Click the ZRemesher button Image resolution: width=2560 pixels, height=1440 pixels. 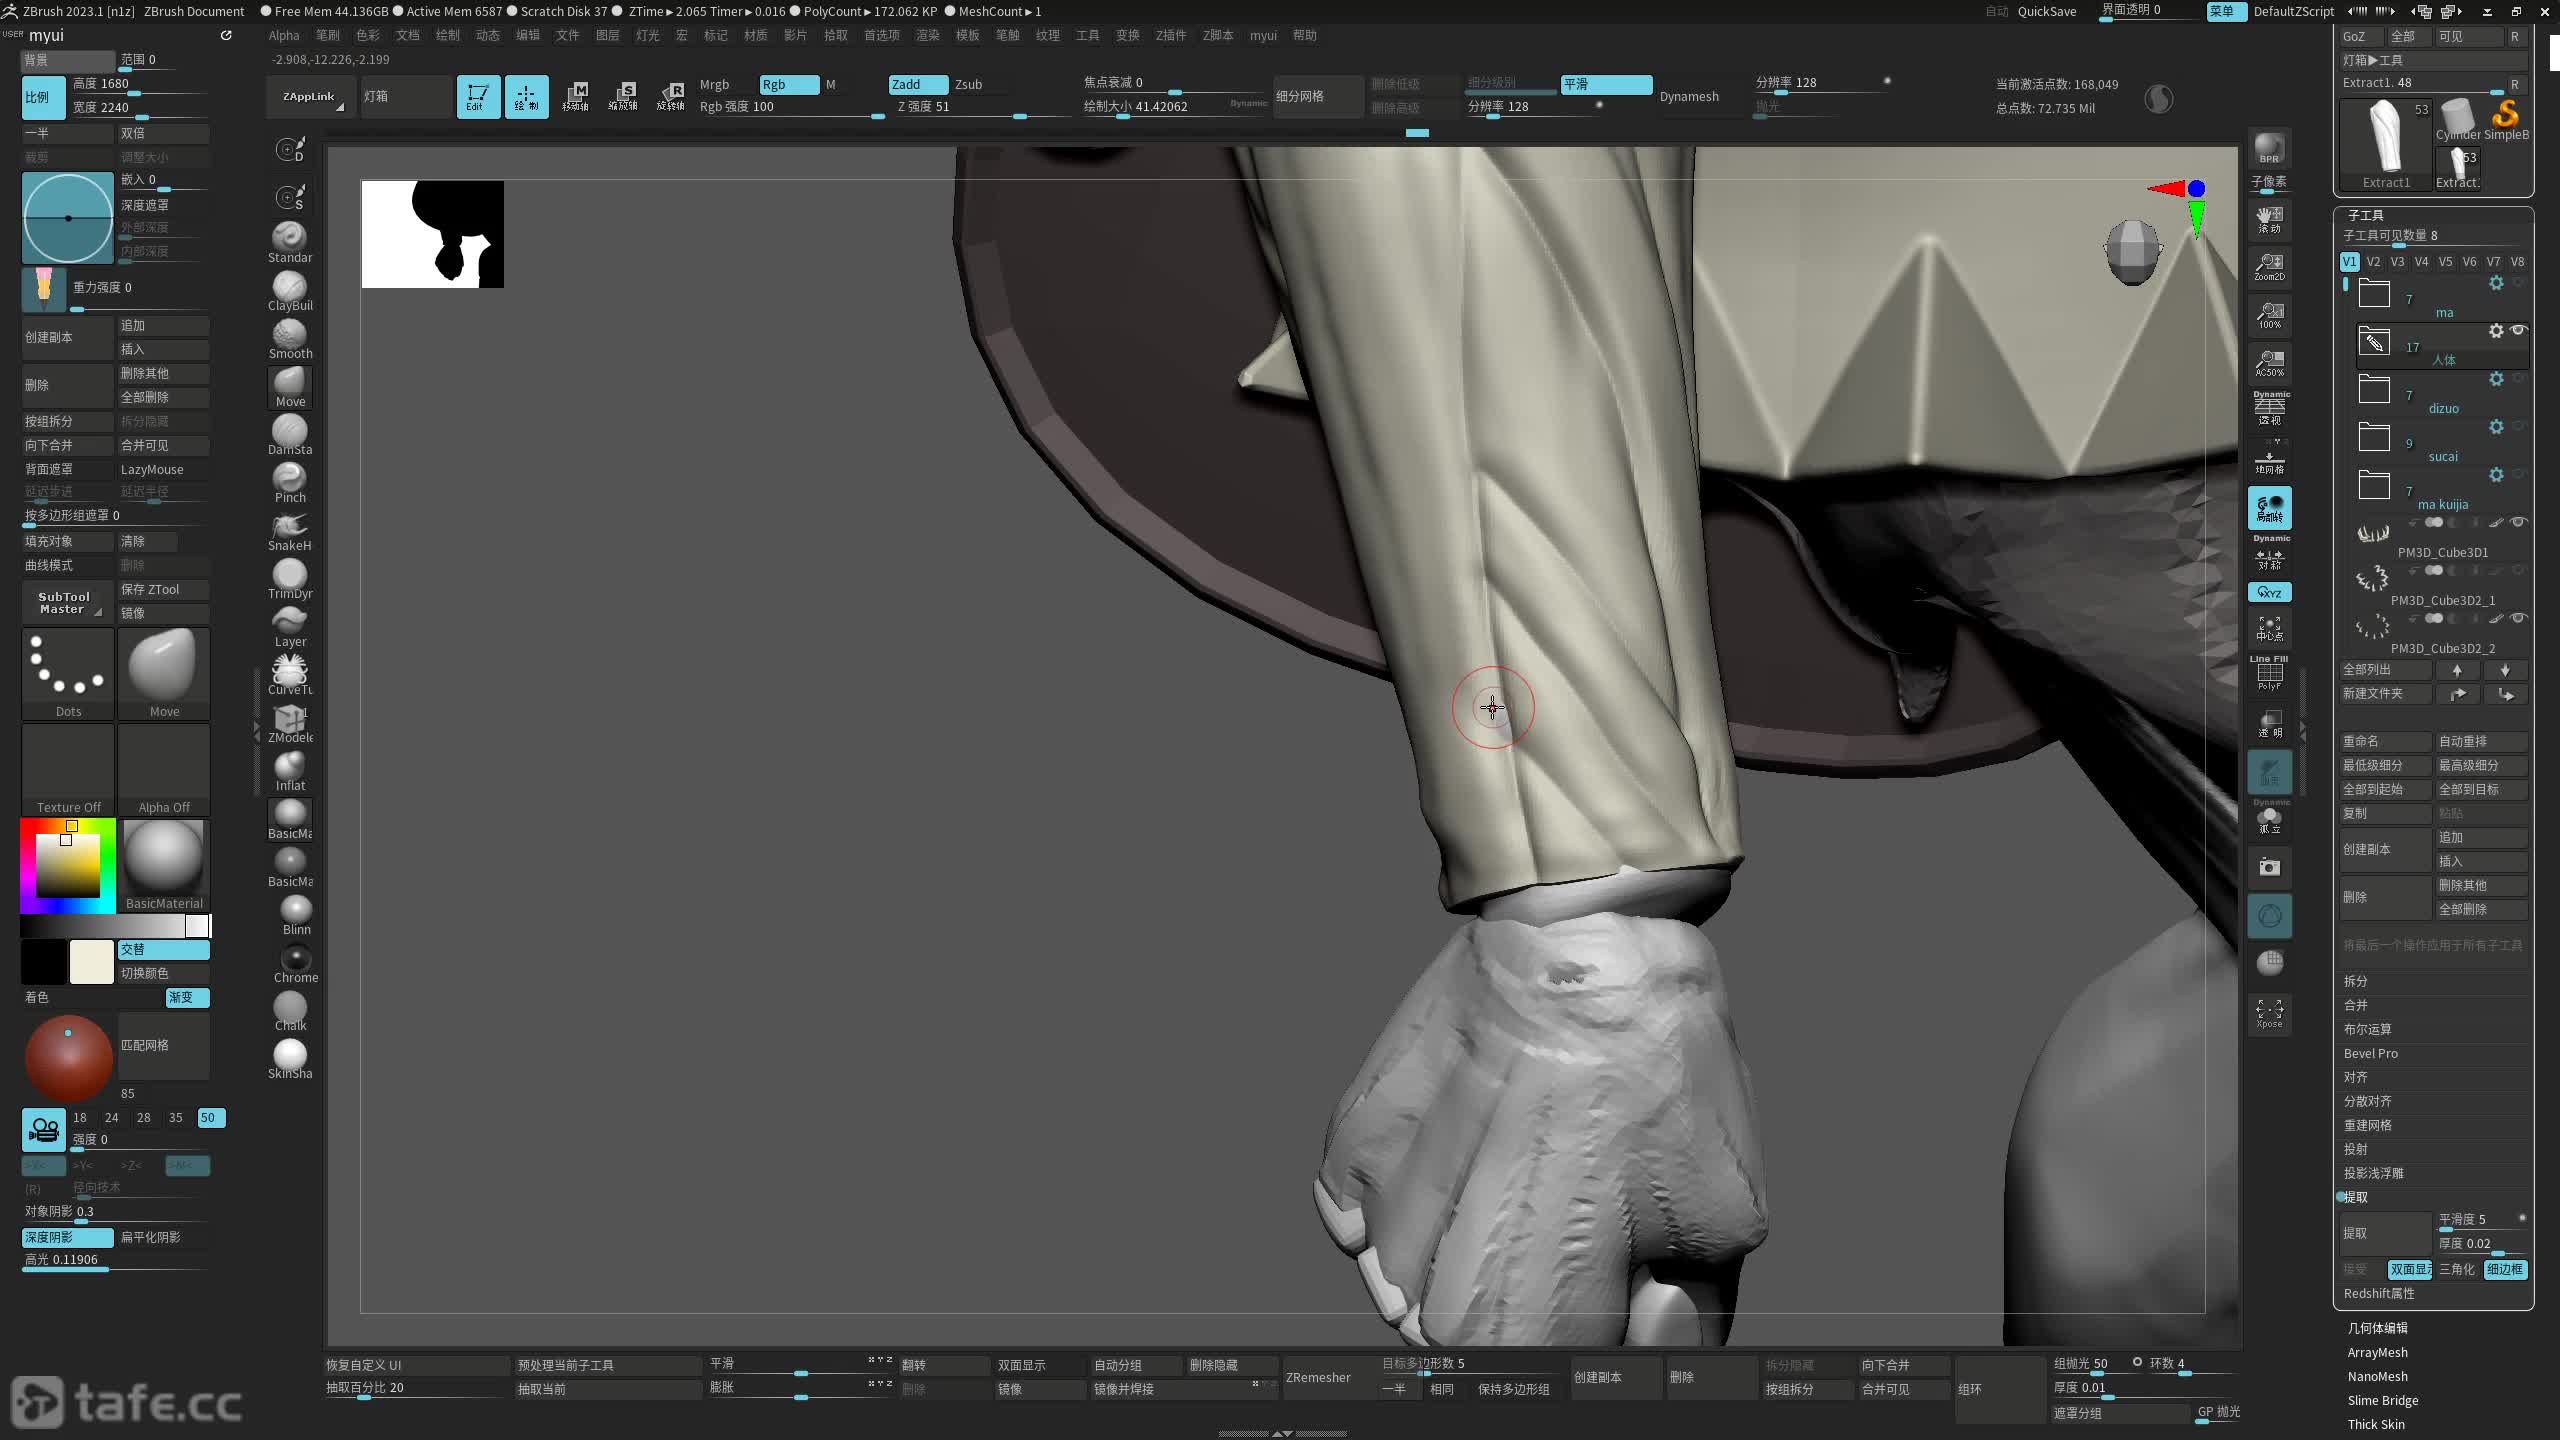pyautogui.click(x=1318, y=1377)
